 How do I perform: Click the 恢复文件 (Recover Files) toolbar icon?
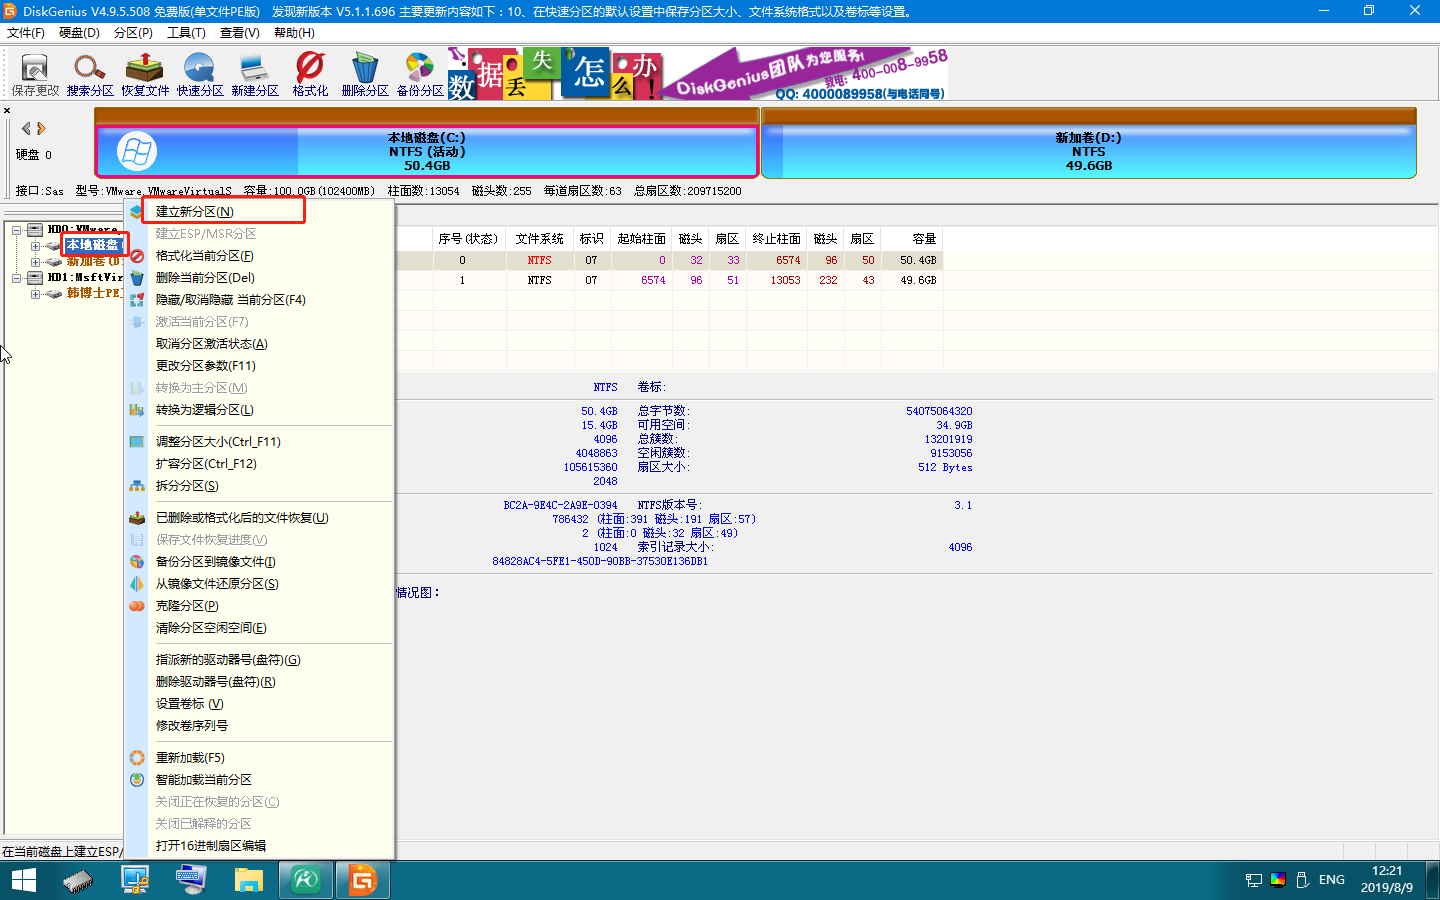pos(145,75)
